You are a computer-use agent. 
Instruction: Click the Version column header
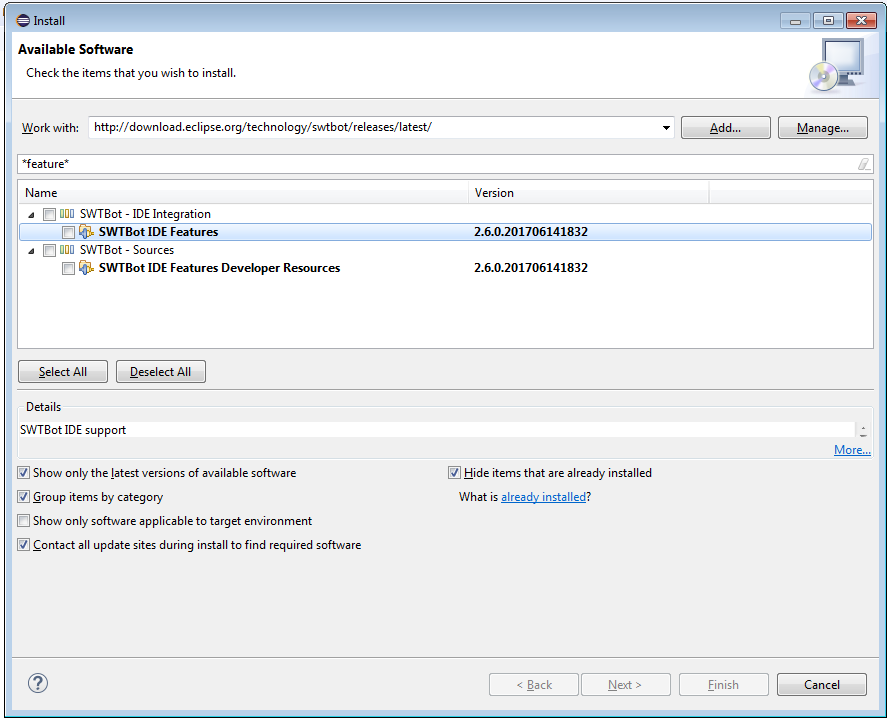point(588,193)
